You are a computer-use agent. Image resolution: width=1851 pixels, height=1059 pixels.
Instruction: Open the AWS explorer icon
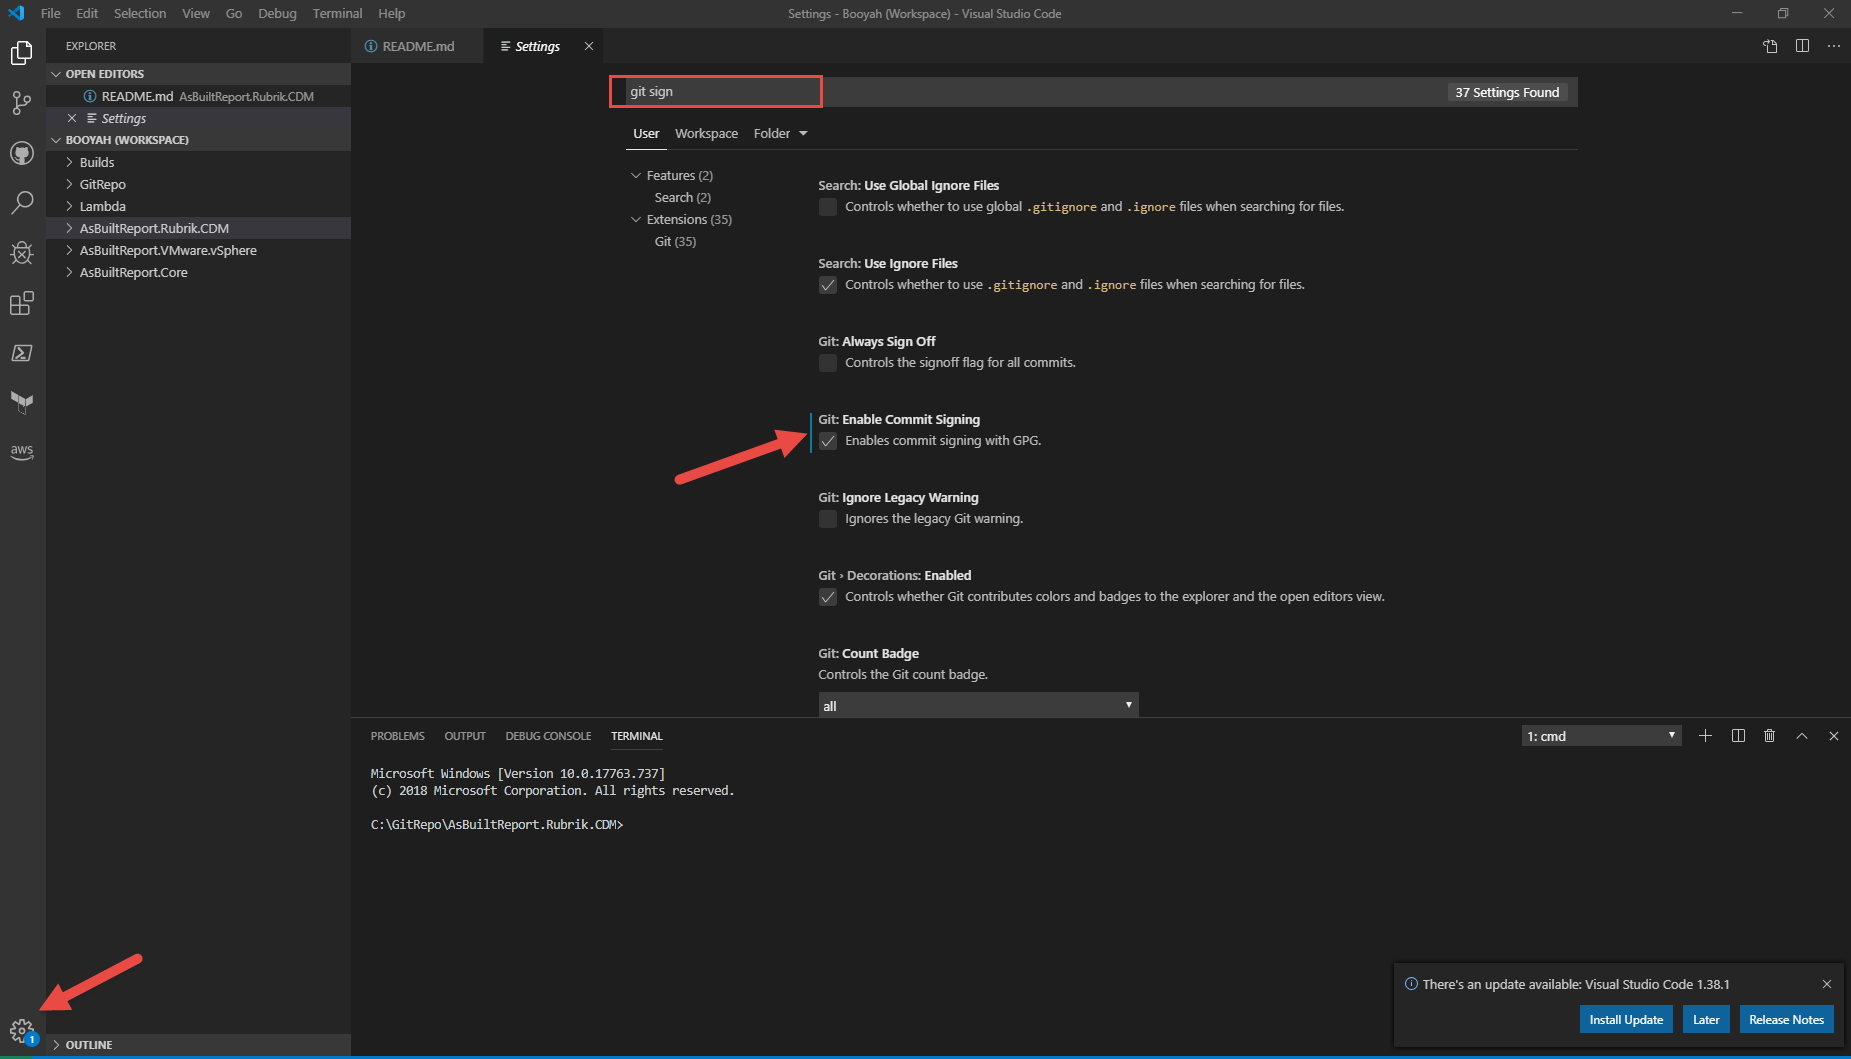pyautogui.click(x=22, y=452)
